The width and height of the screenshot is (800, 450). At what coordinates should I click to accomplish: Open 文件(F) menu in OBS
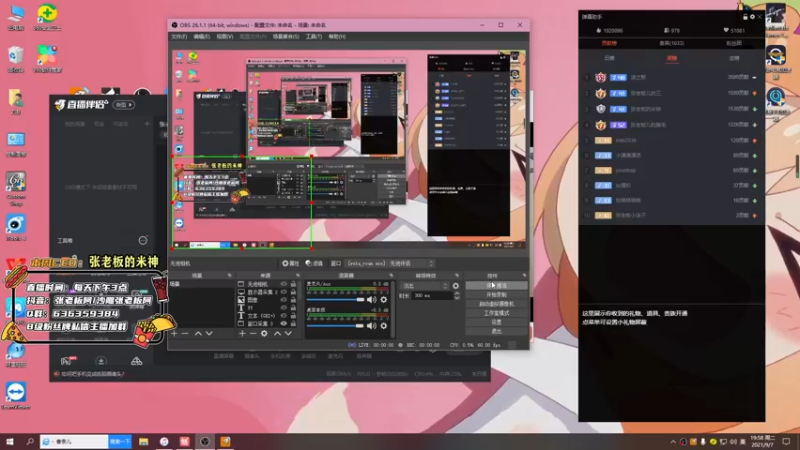(x=179, y=37)
